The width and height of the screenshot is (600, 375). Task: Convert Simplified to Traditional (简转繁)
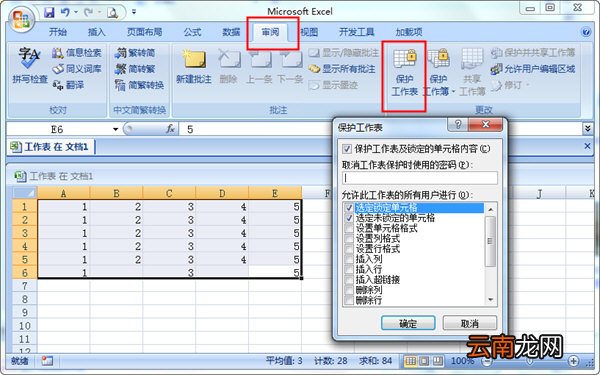pyautogui.click(x=135, y=69)
